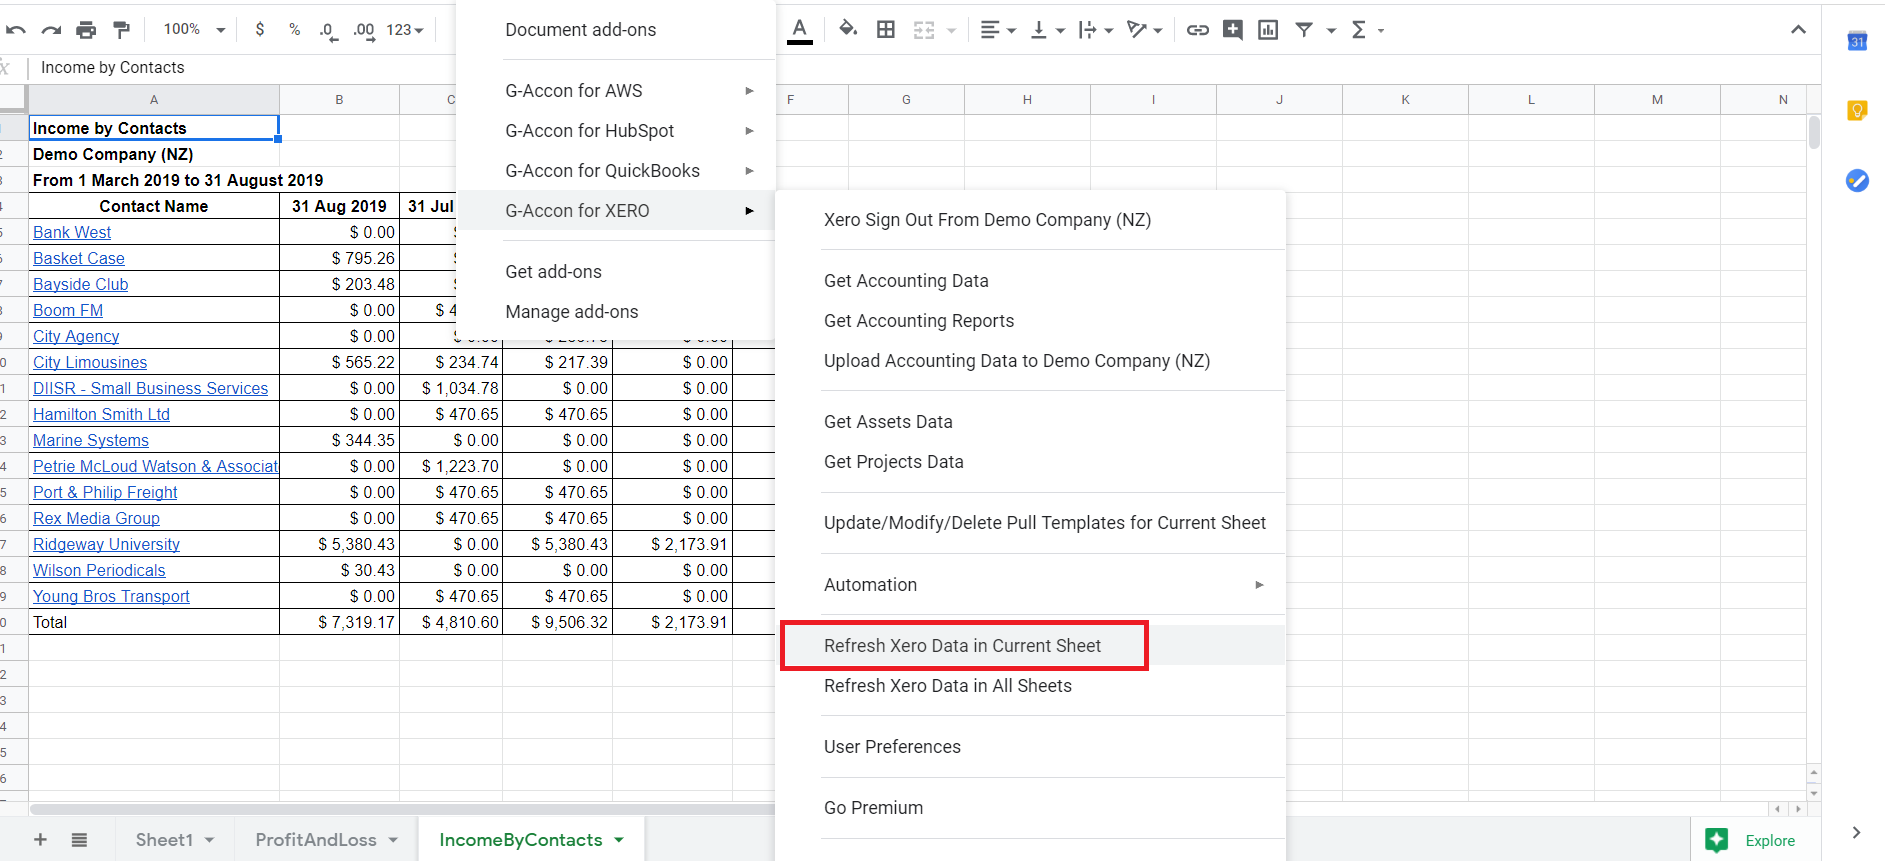Viewport: 1885px width, 861px height.
Task: Click Add Sheet plus icon
Action: click(40, 840)
